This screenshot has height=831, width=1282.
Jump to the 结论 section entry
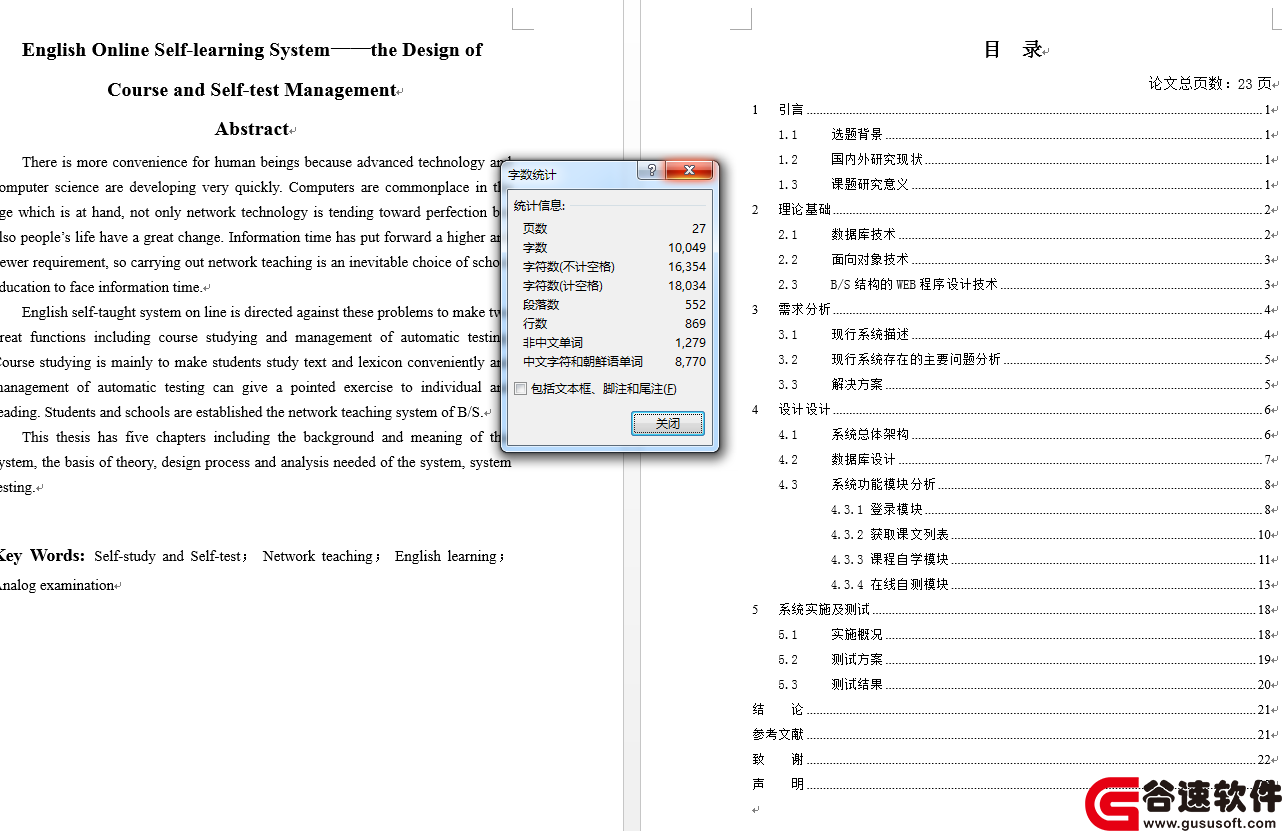(x=1012, y=710)
